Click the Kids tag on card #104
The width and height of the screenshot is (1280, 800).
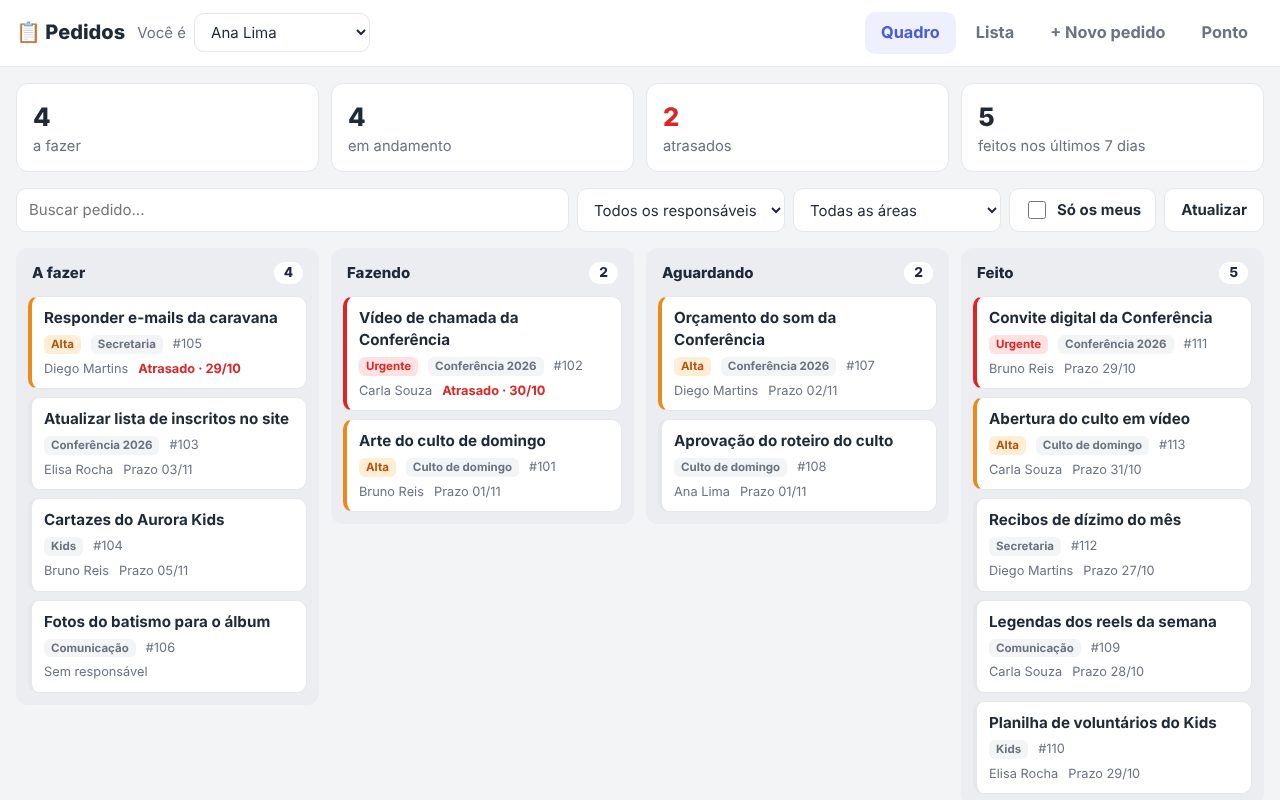click(x=64, y=546)
